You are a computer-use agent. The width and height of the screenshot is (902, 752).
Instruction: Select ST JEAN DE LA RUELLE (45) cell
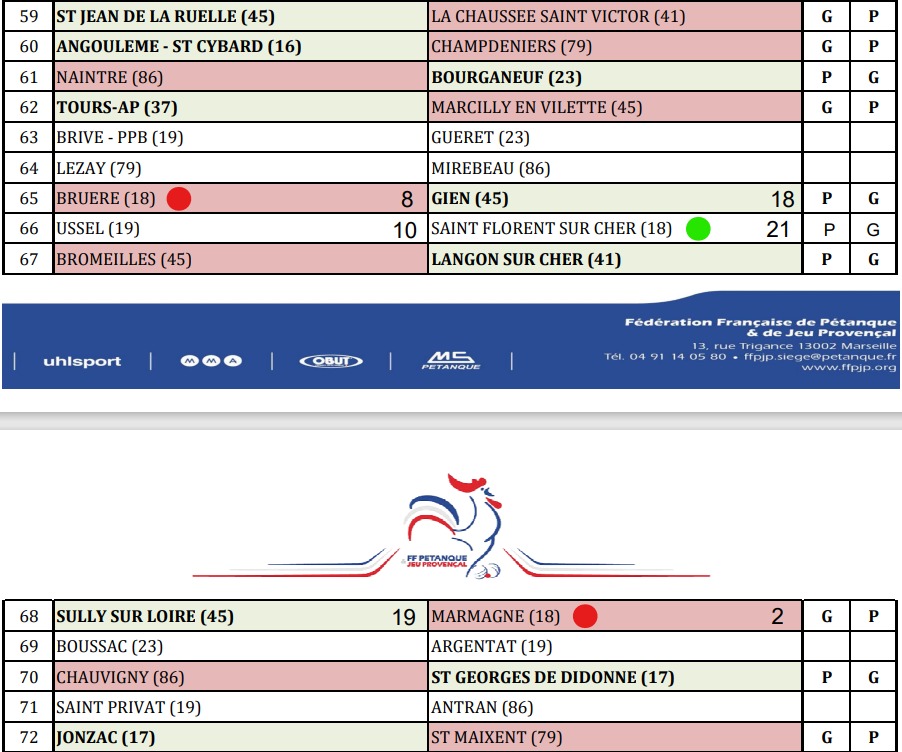240,16
